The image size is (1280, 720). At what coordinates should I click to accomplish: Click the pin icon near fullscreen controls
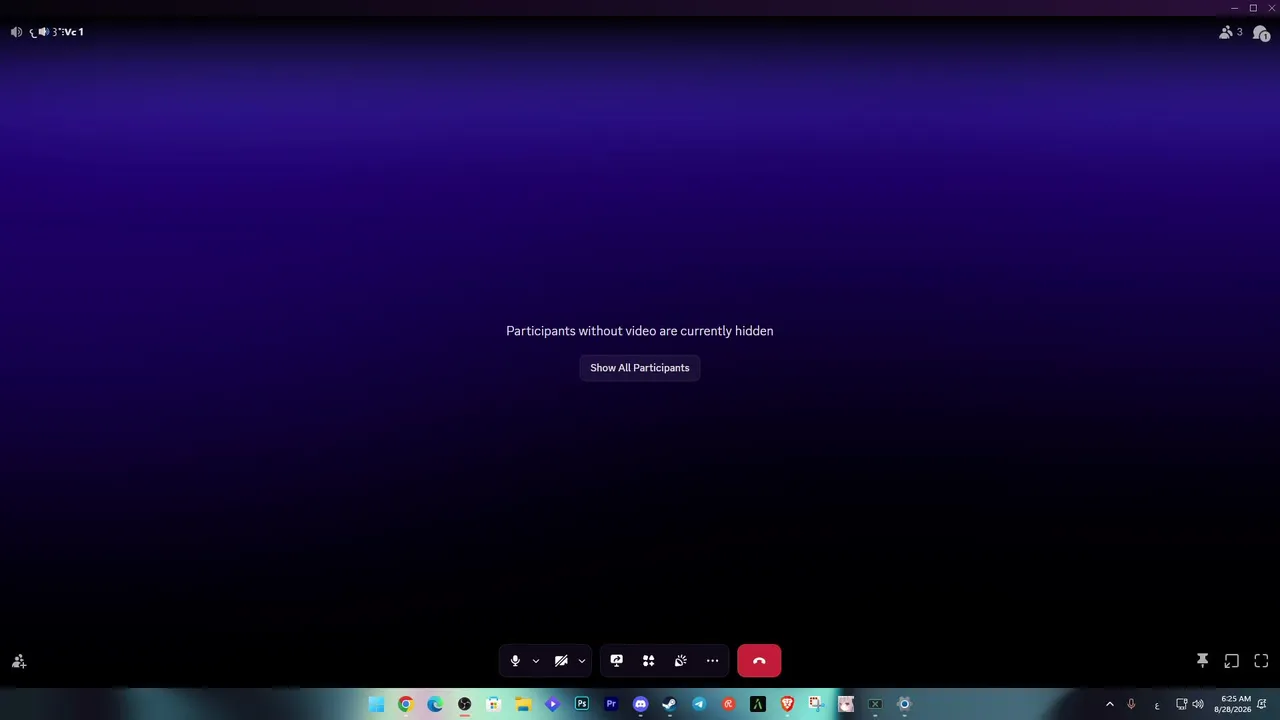click(x=1203, y=661)
